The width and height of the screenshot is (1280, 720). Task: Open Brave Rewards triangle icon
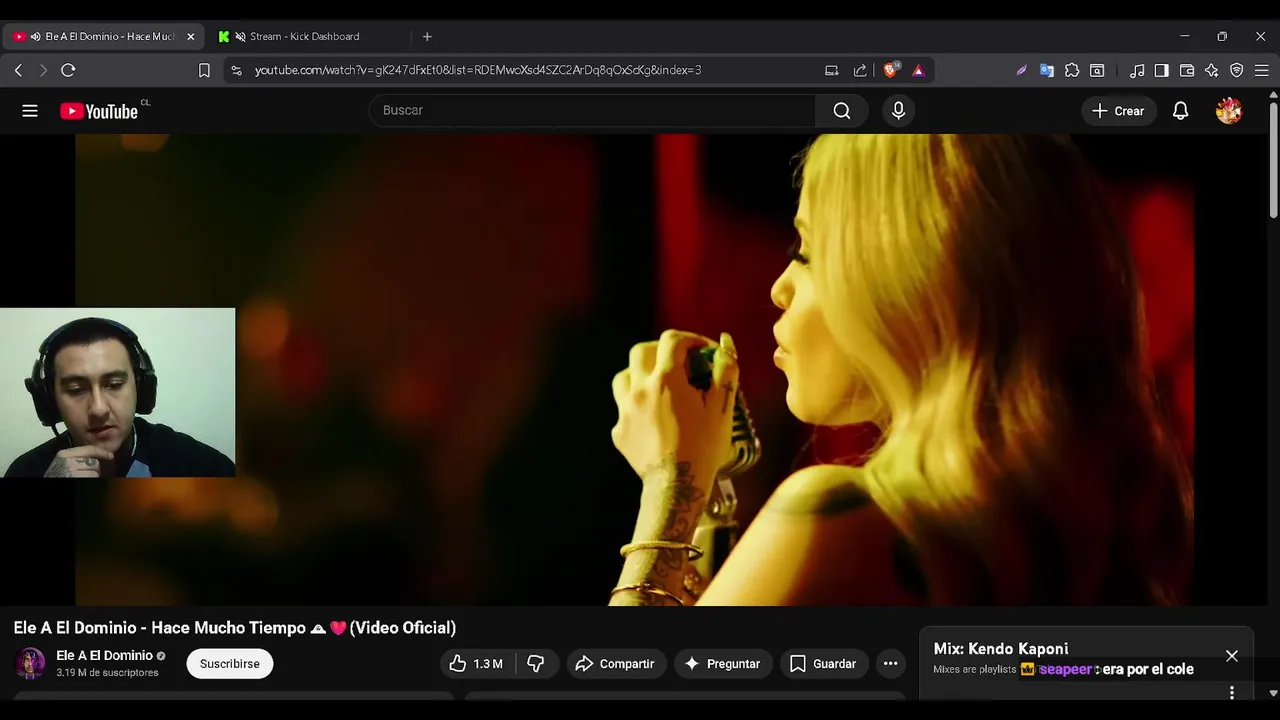pyautogui.click(x=918, y=70)
